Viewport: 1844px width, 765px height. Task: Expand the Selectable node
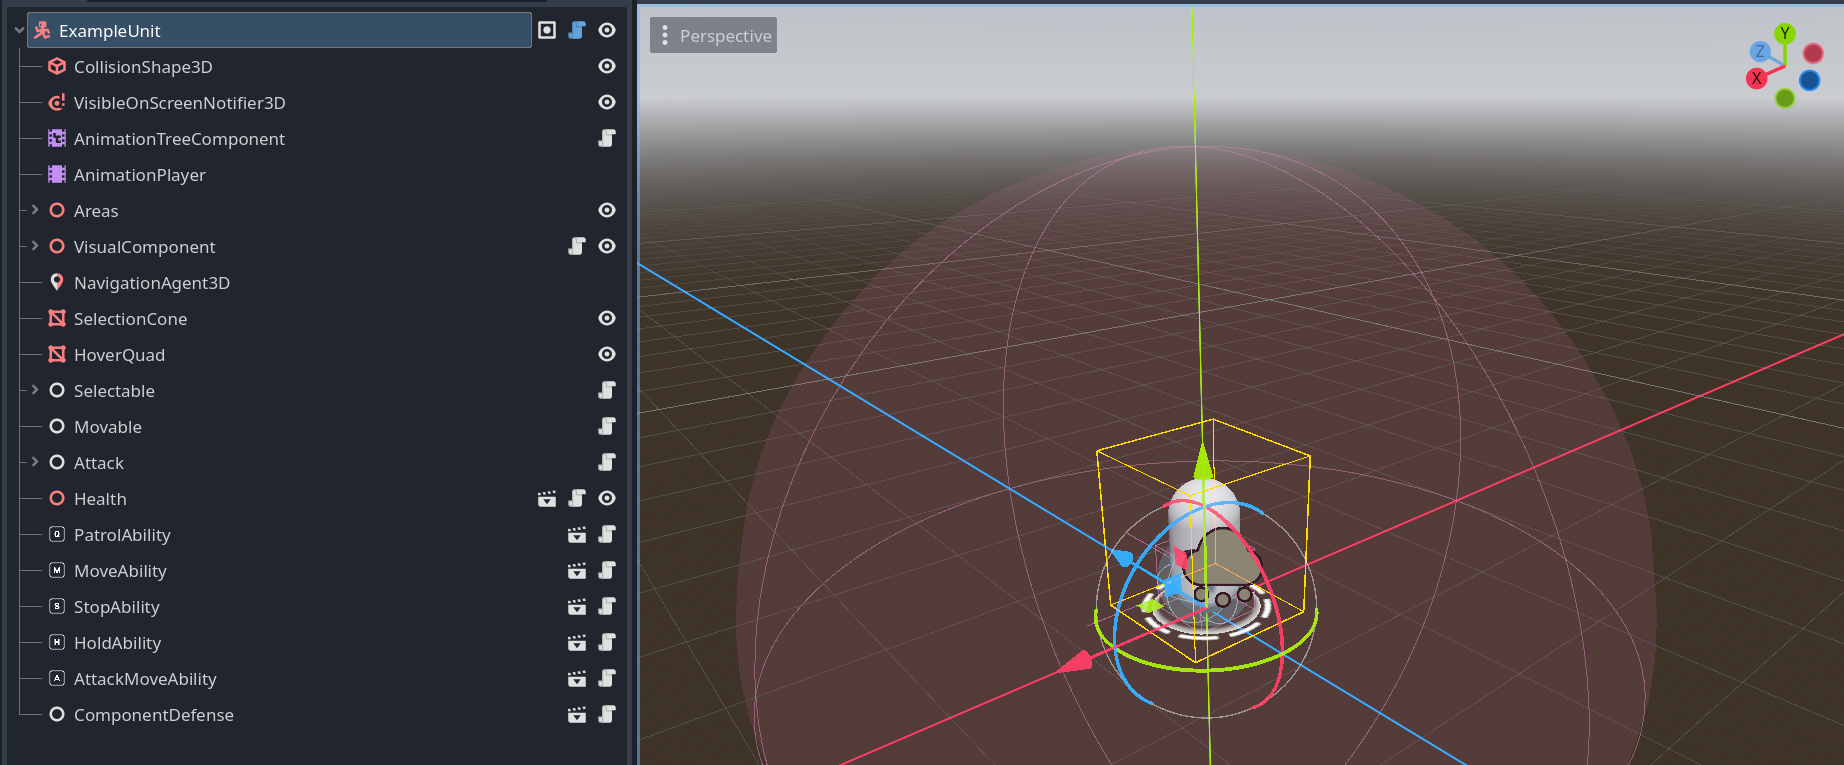coord(35,390)
